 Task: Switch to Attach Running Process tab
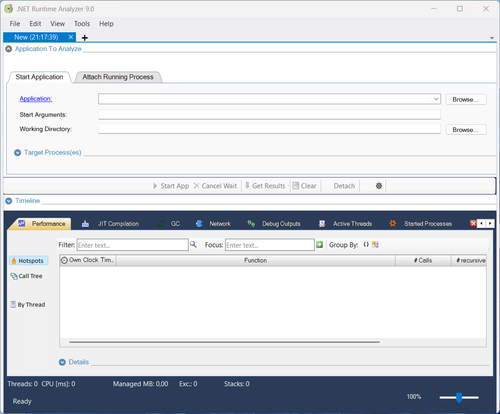(118, 77)
